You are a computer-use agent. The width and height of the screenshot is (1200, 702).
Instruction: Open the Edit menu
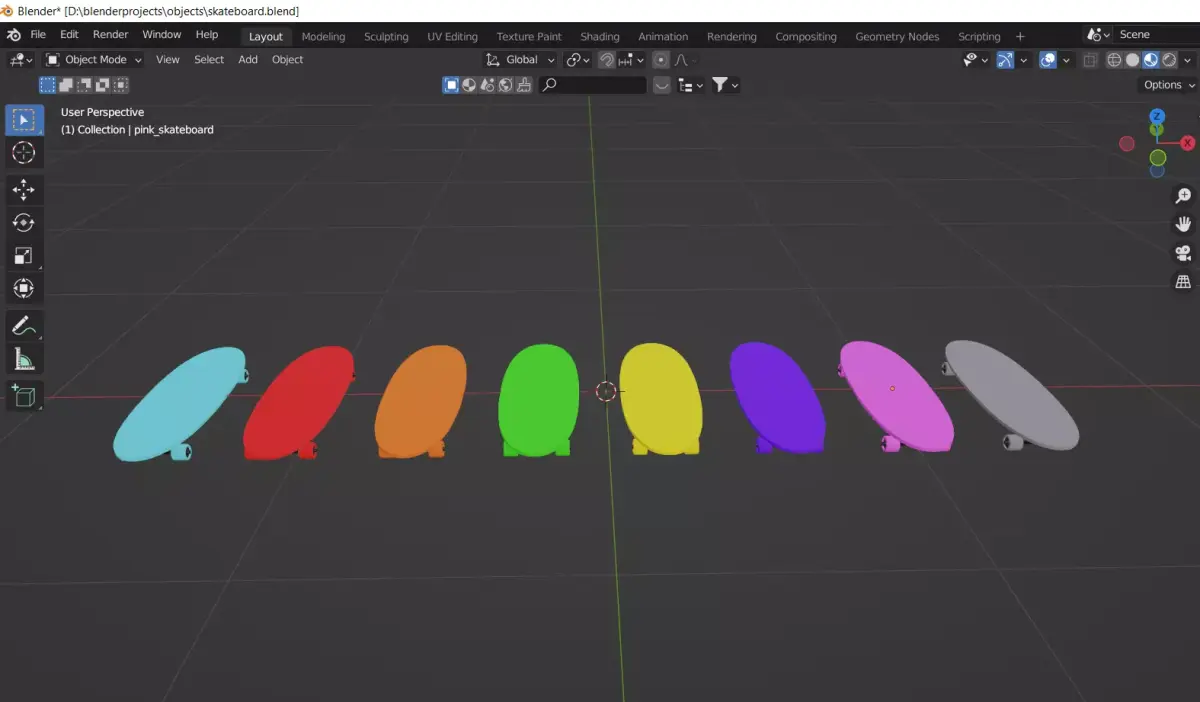coord(69,35)
